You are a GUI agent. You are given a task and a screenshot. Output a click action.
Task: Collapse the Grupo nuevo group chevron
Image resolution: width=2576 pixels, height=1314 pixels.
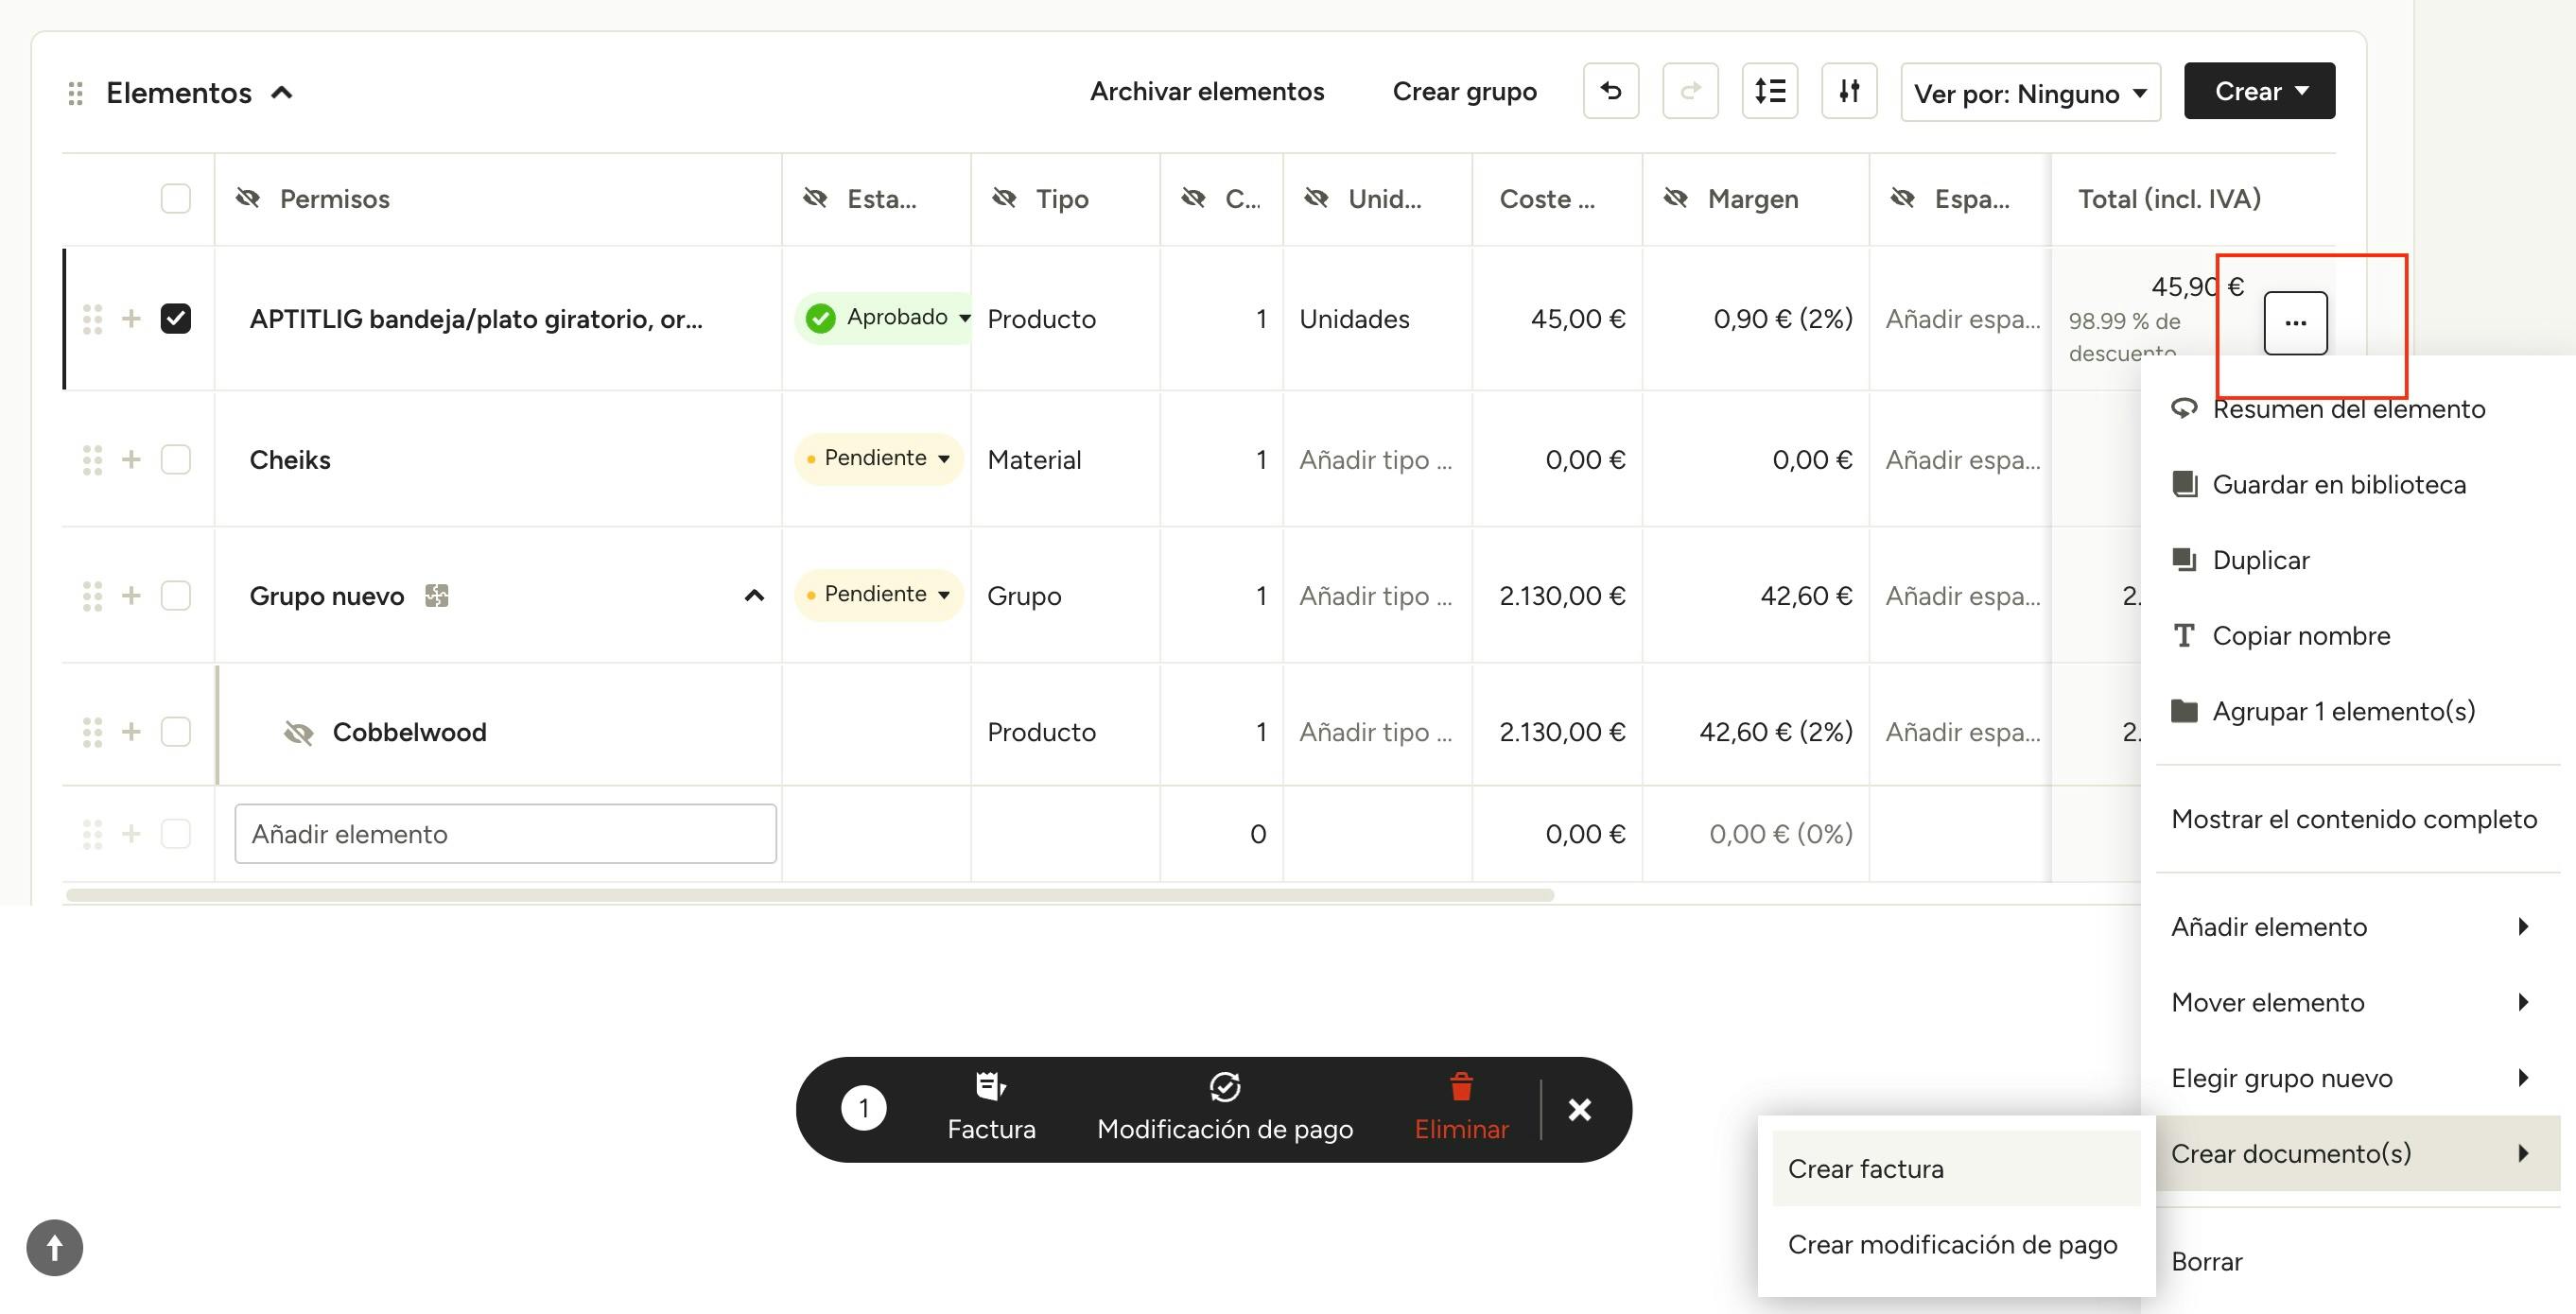pyautogui.click(x=755, y=596)
